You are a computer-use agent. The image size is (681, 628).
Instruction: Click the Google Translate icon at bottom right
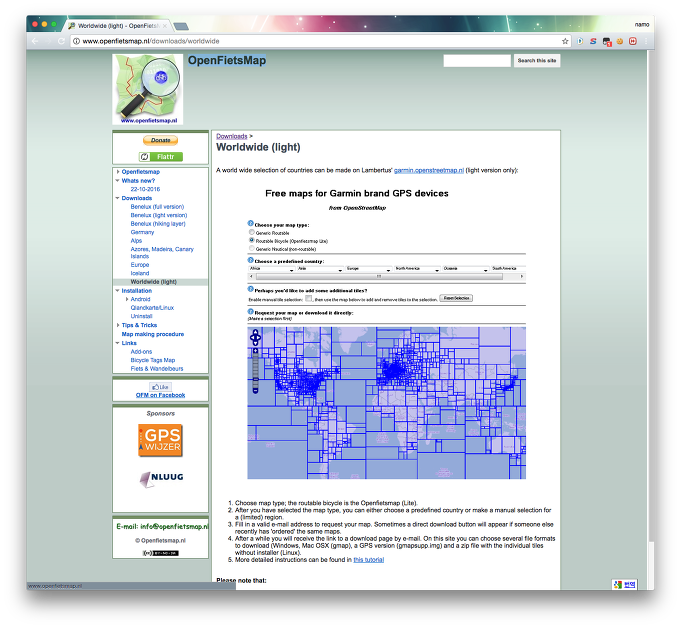625,585
